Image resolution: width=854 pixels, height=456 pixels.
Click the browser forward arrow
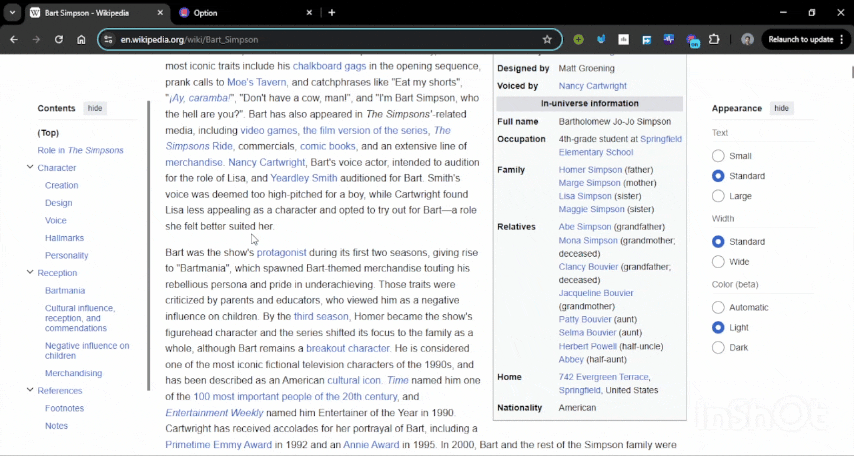click(36, 39)
